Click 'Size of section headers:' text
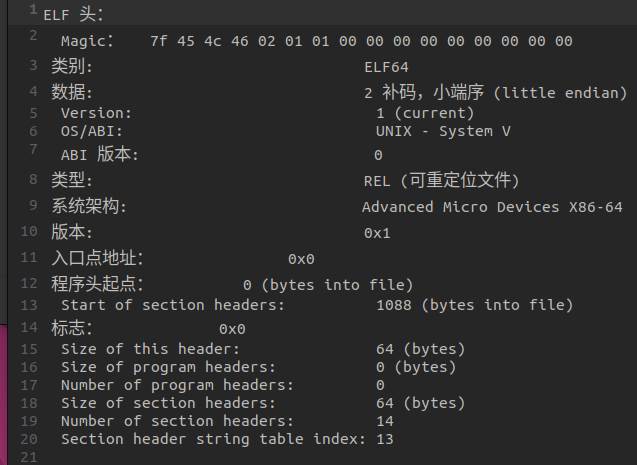This screenshot has width=637, height=465. 168,403
